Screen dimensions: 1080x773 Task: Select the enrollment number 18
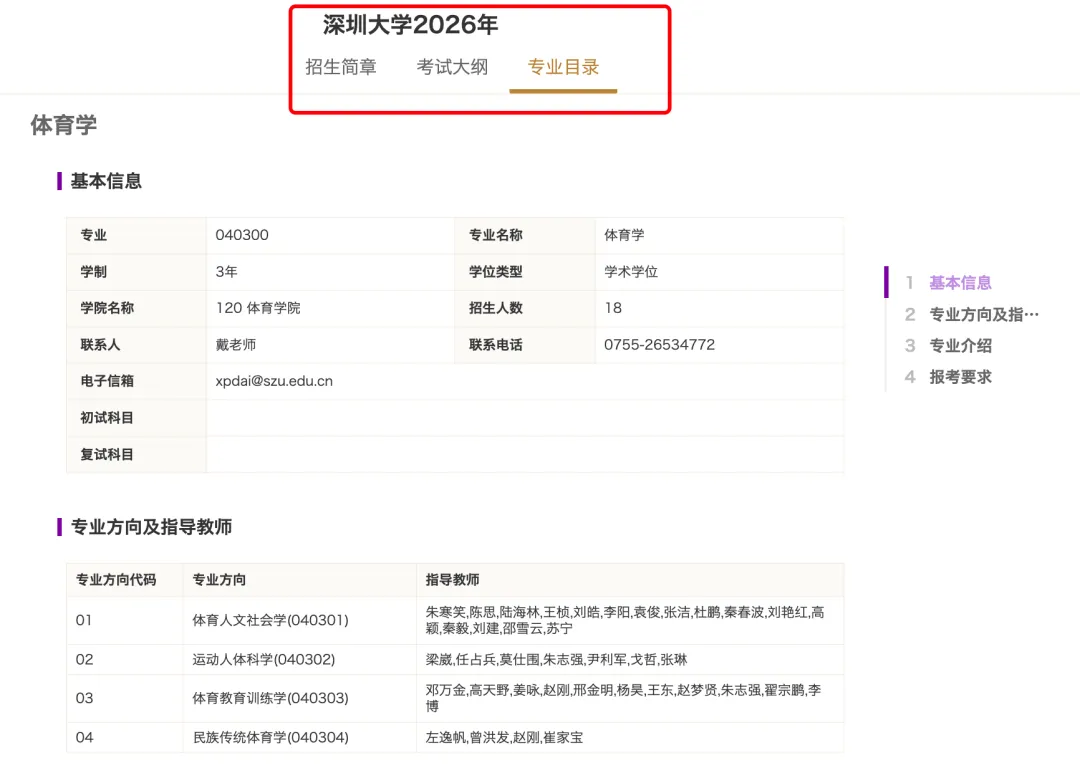[x=613, y=308]
